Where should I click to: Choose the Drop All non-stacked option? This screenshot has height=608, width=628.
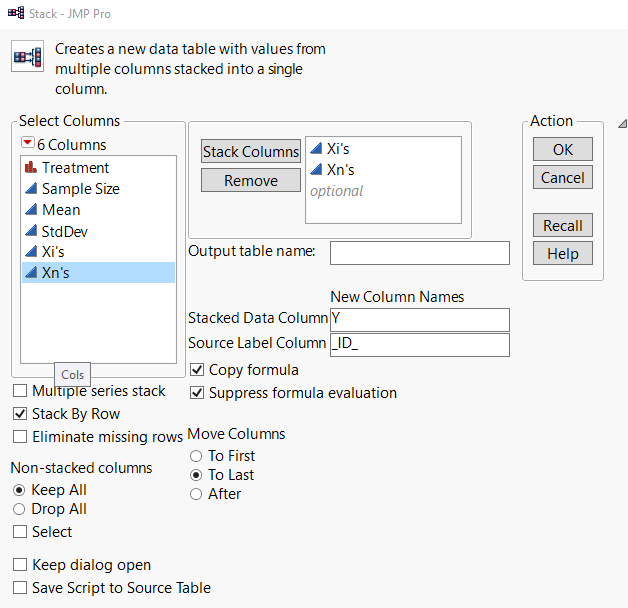pos(19,509)
